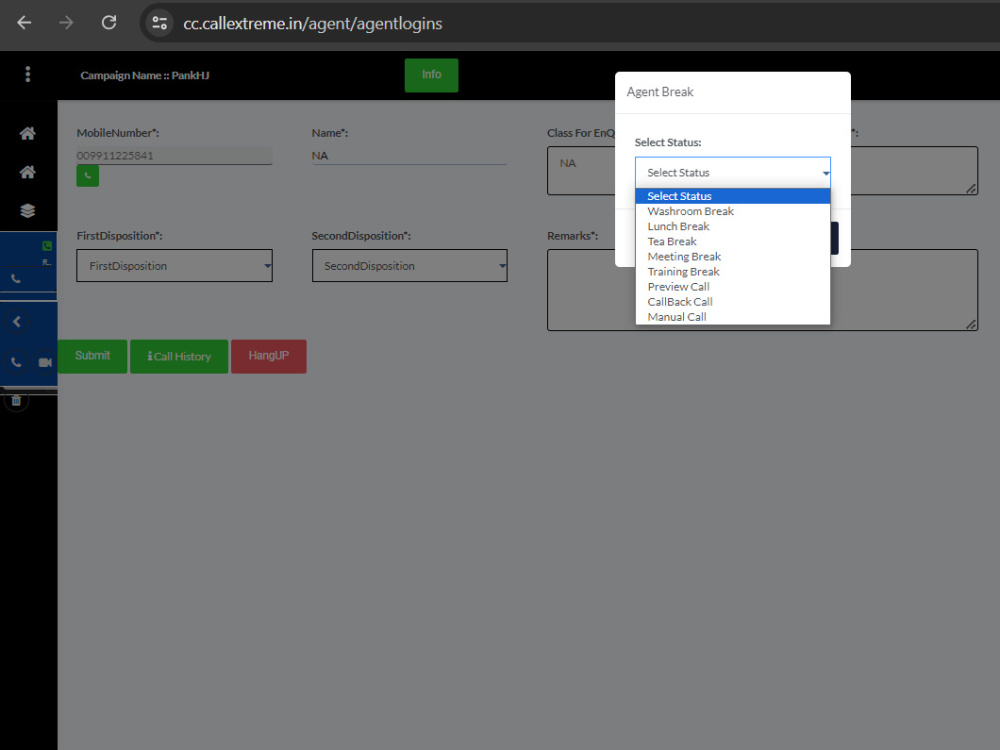Open the FirstDisposition dropdown
The height and width of the screenshot is (750, 1000).
[174, 265]
